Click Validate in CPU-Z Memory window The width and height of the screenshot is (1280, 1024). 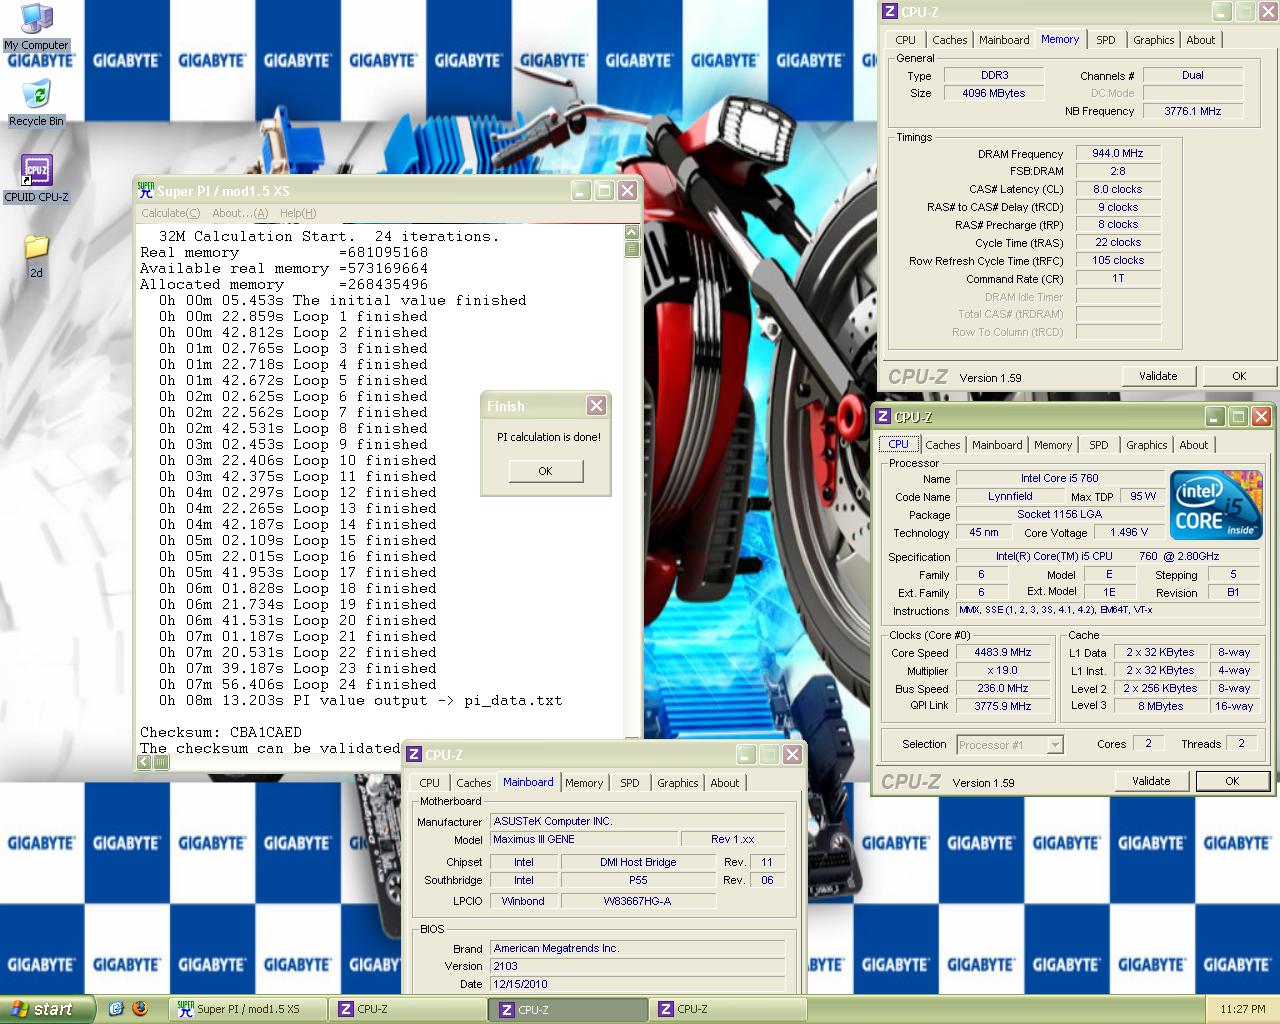coord(1158,376)
